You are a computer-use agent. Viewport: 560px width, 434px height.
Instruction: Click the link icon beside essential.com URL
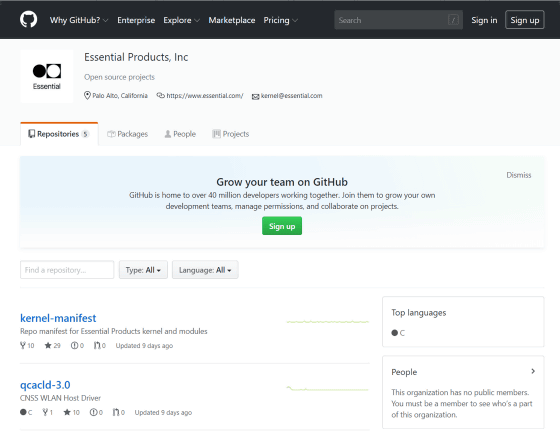point(160,95)
